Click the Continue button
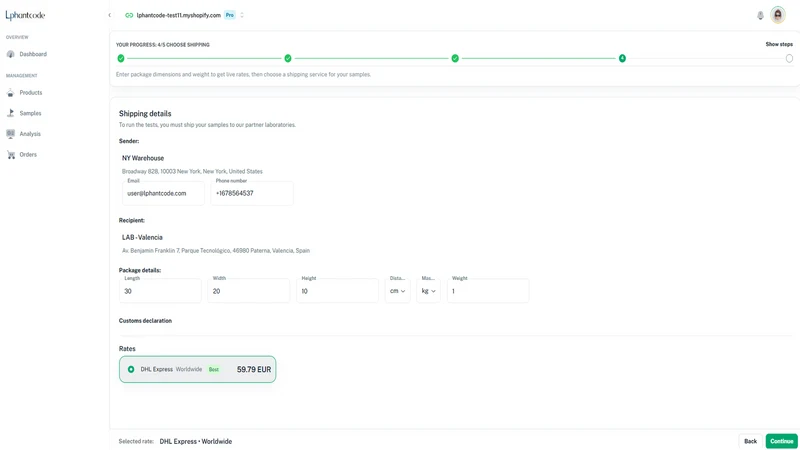The width and height of the screenshot is (800, 450). [782, 441]
